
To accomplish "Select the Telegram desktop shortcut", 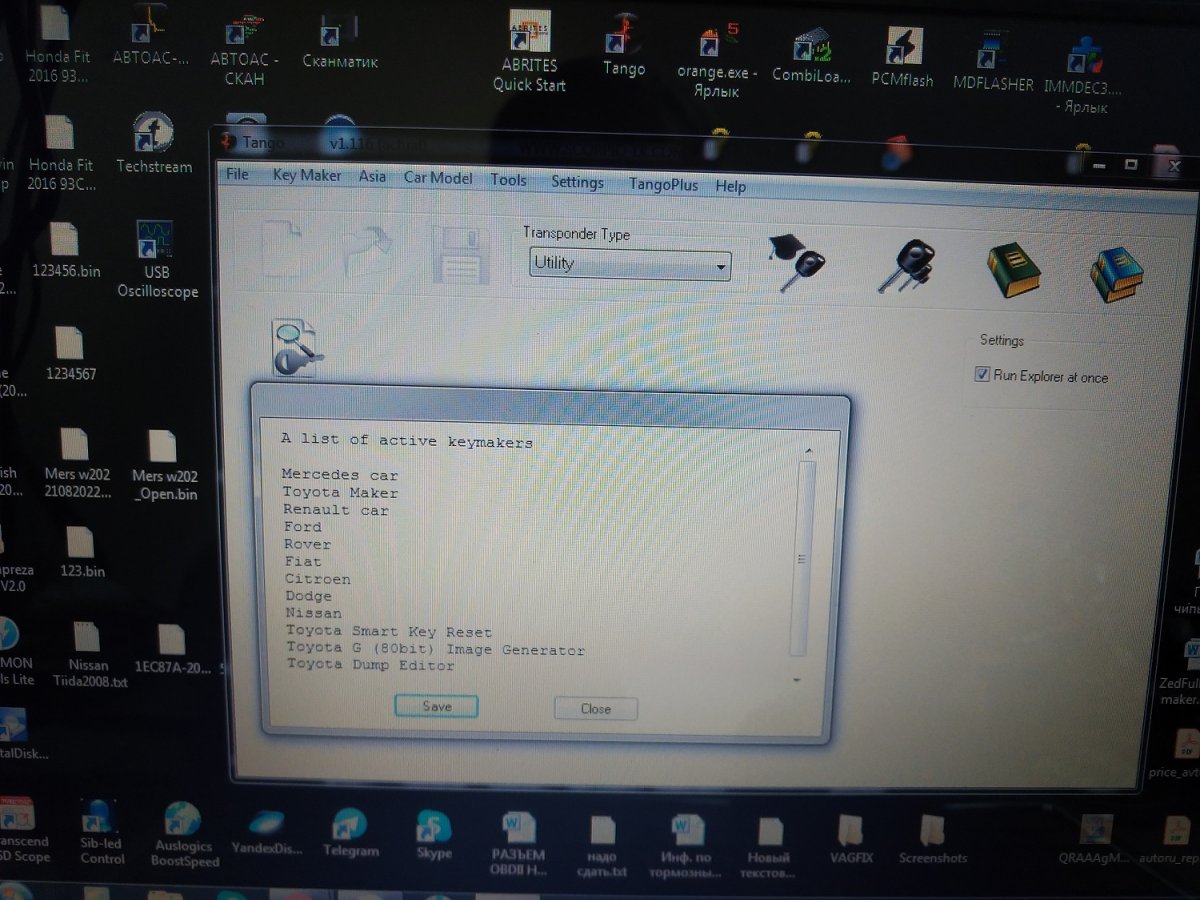I will [351, 832].
